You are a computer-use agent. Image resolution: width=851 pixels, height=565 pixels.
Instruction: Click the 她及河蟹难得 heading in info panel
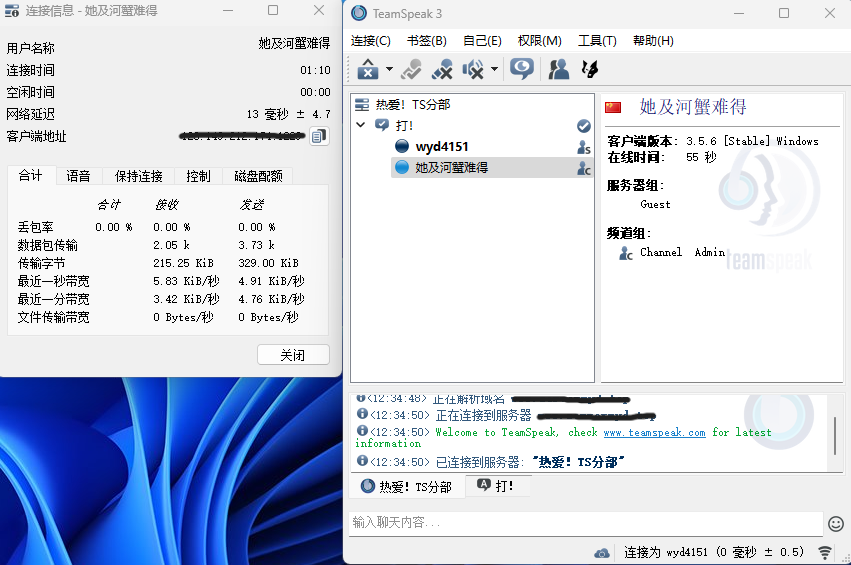tap(693, 107)
